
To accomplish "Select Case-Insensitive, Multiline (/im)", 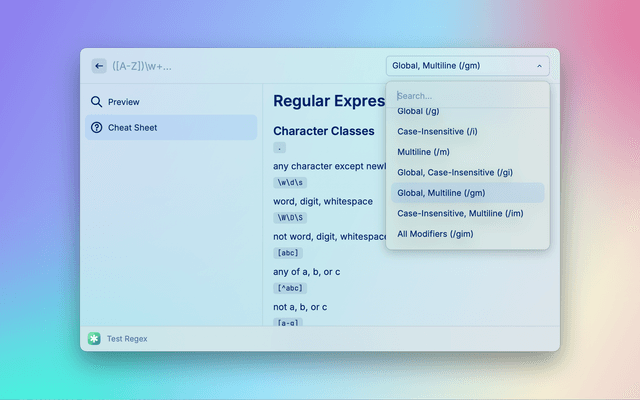I will 460,213.
